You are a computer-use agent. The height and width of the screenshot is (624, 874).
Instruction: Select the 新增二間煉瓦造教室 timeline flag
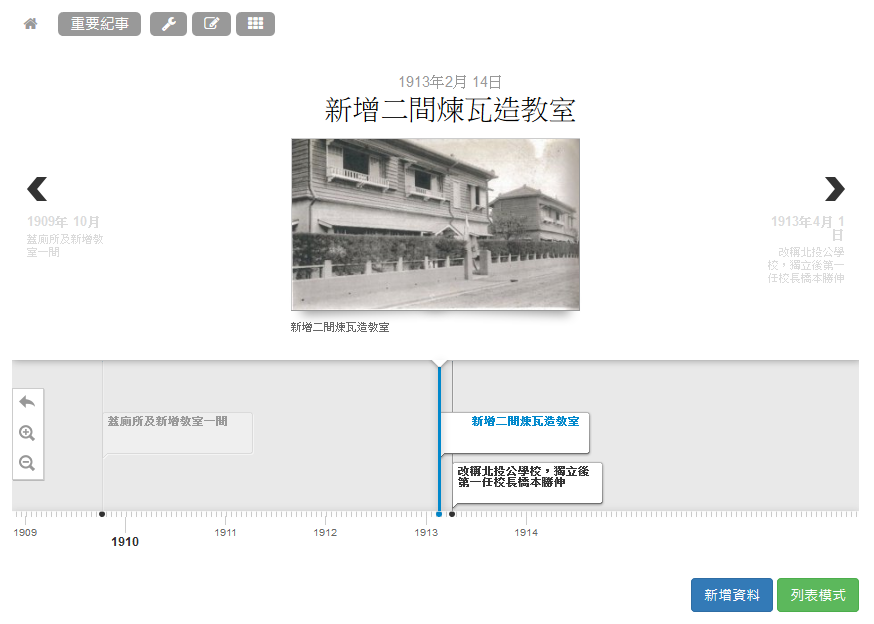524,422
